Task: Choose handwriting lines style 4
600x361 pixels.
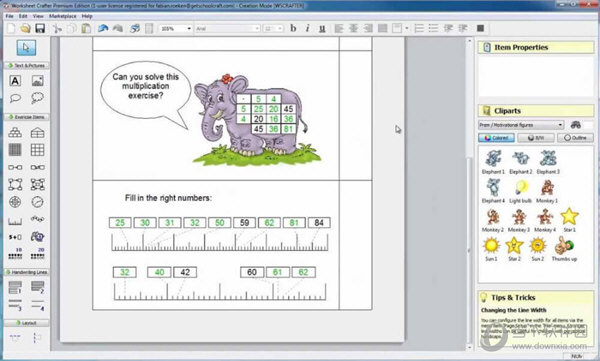Action: 38,305
